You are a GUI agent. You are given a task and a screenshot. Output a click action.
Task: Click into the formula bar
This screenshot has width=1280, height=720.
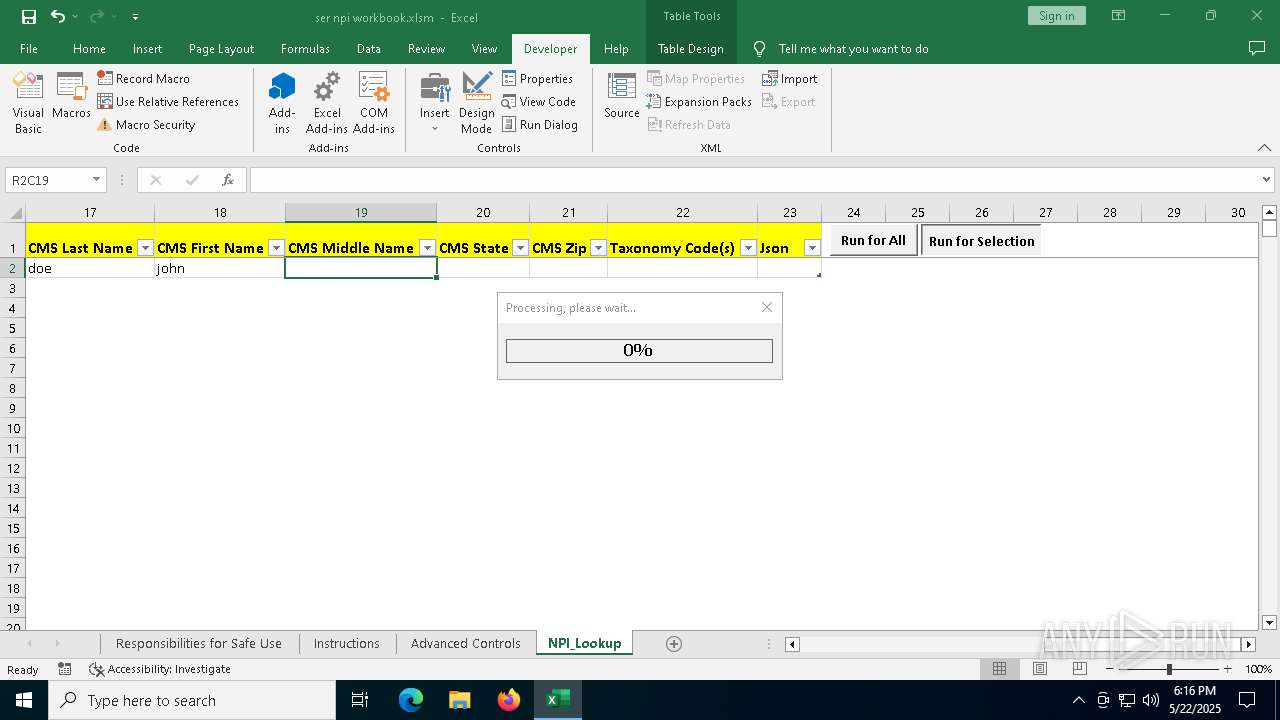coord(755,180)
